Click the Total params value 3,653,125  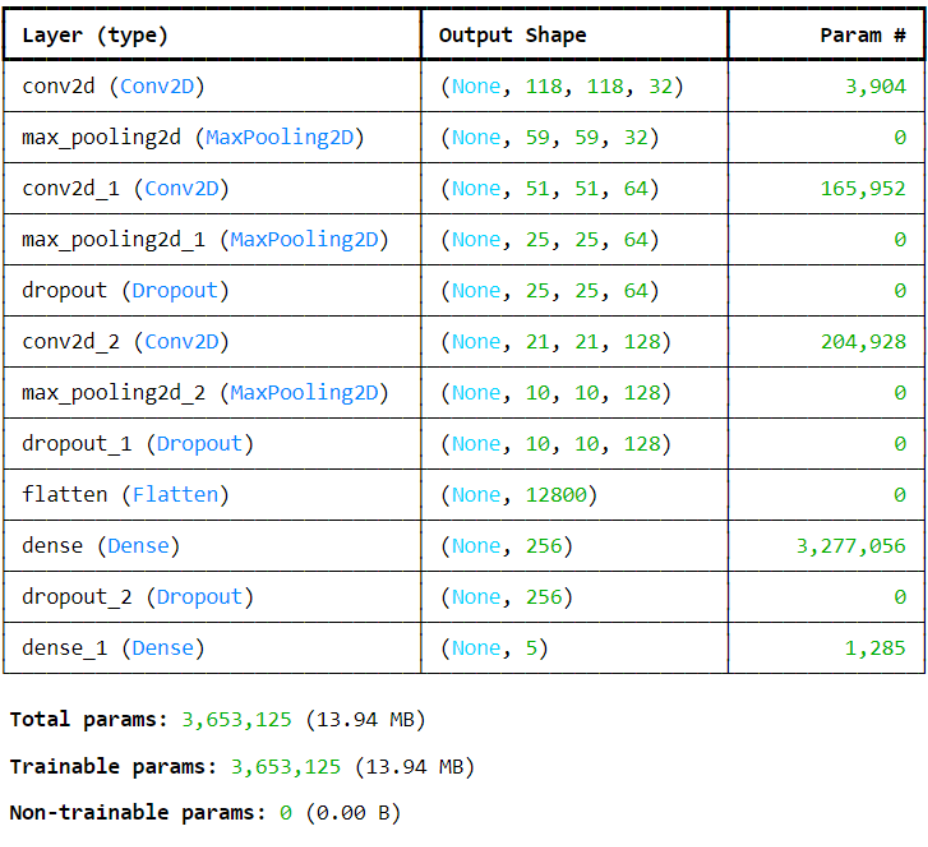click(238, 719)
